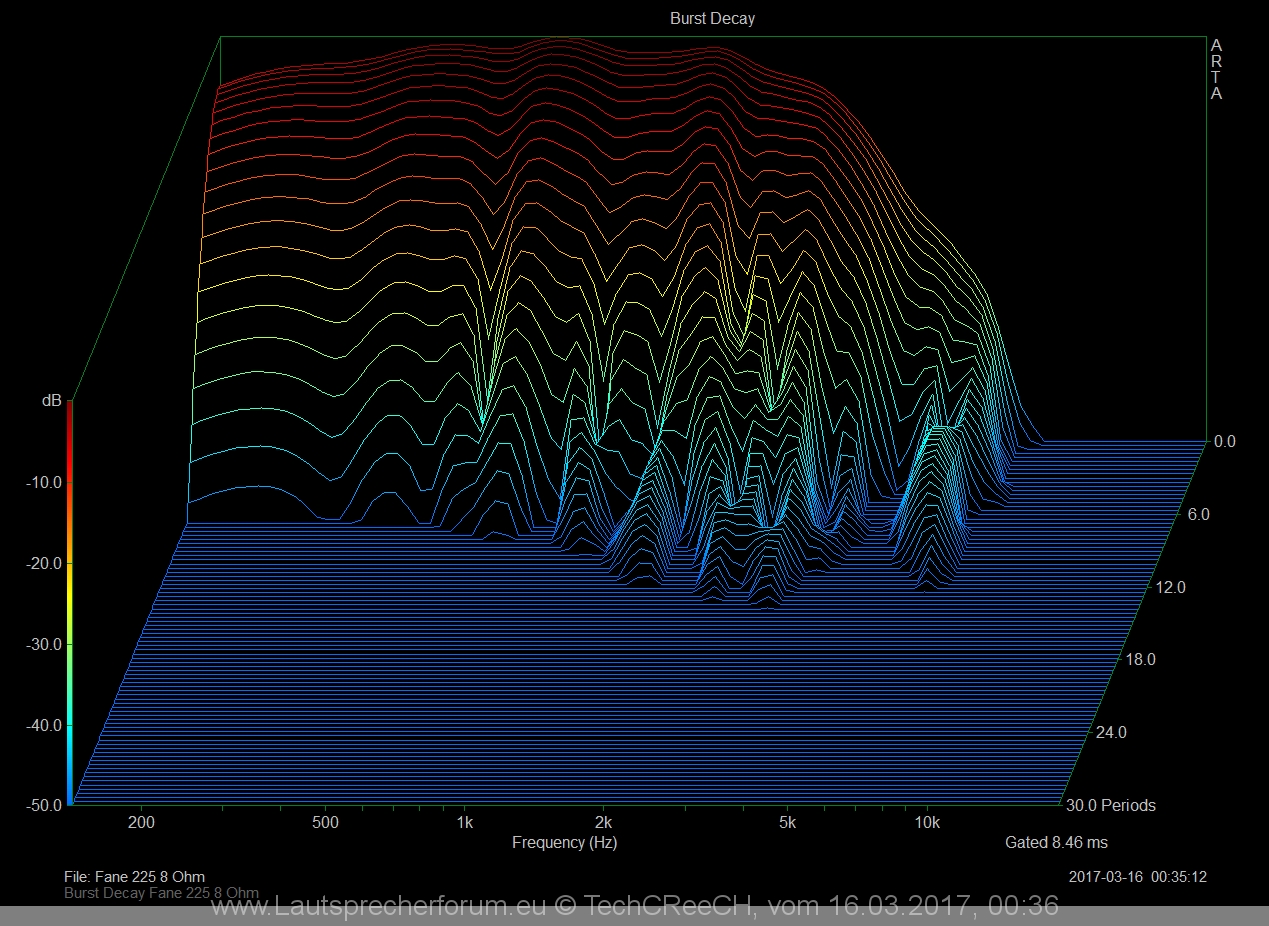Image resolution: width=1269 pixels, height=926 pixels.
Task: Click the 1k frequency tick label
Action: [x=464, y=823]
